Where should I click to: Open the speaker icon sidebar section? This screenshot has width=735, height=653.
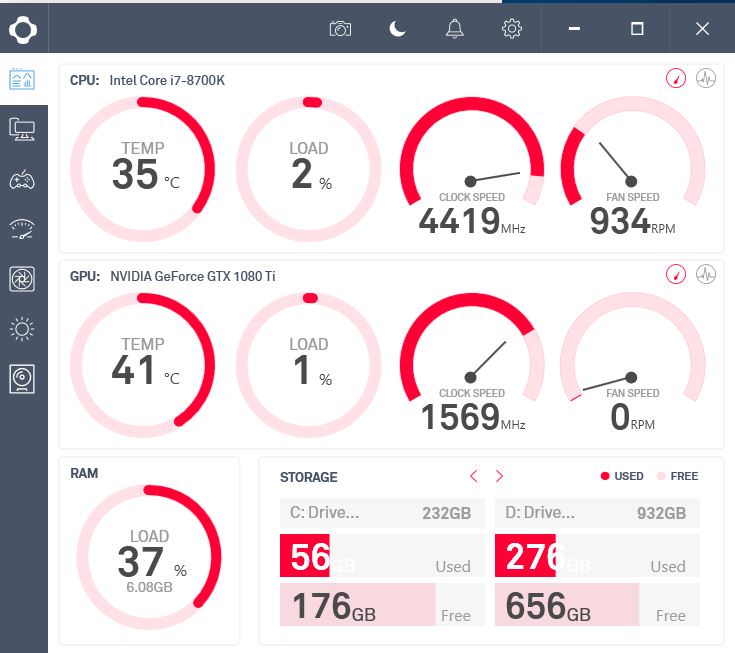[x=22, y=378]
